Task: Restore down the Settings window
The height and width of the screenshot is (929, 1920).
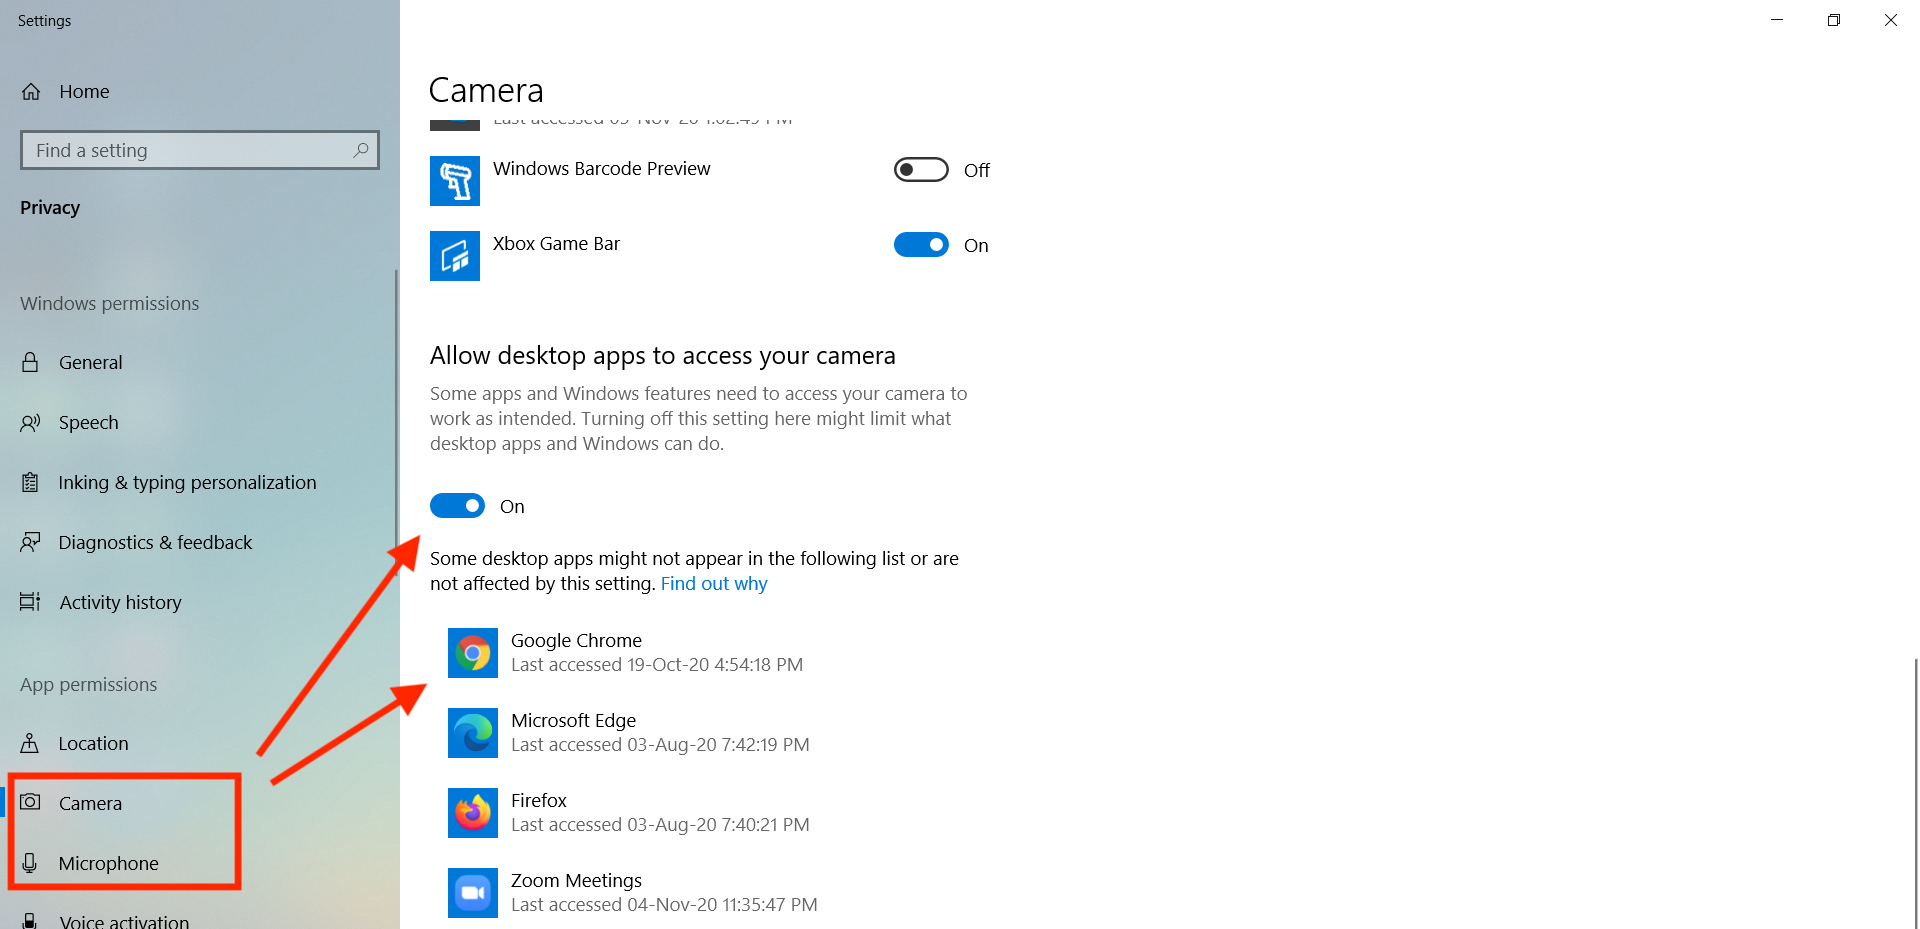Action: click(1834, 20)
